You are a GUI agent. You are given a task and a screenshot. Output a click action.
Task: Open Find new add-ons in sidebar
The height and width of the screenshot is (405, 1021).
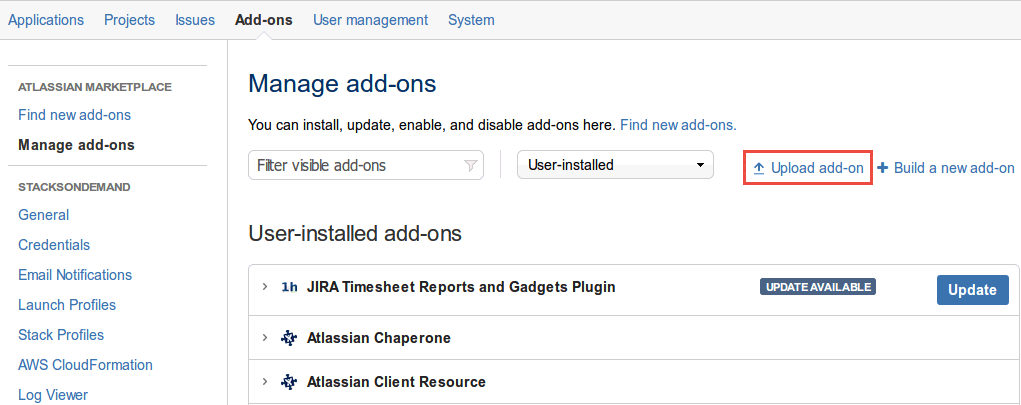(x=74, y=115)
